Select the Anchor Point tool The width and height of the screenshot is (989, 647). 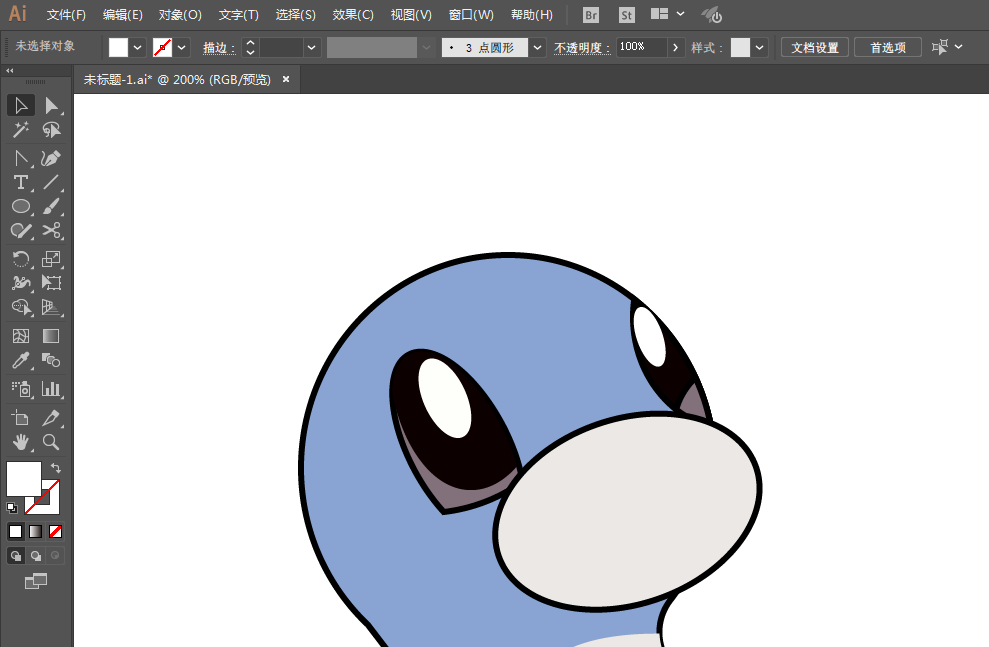point(21,158)
